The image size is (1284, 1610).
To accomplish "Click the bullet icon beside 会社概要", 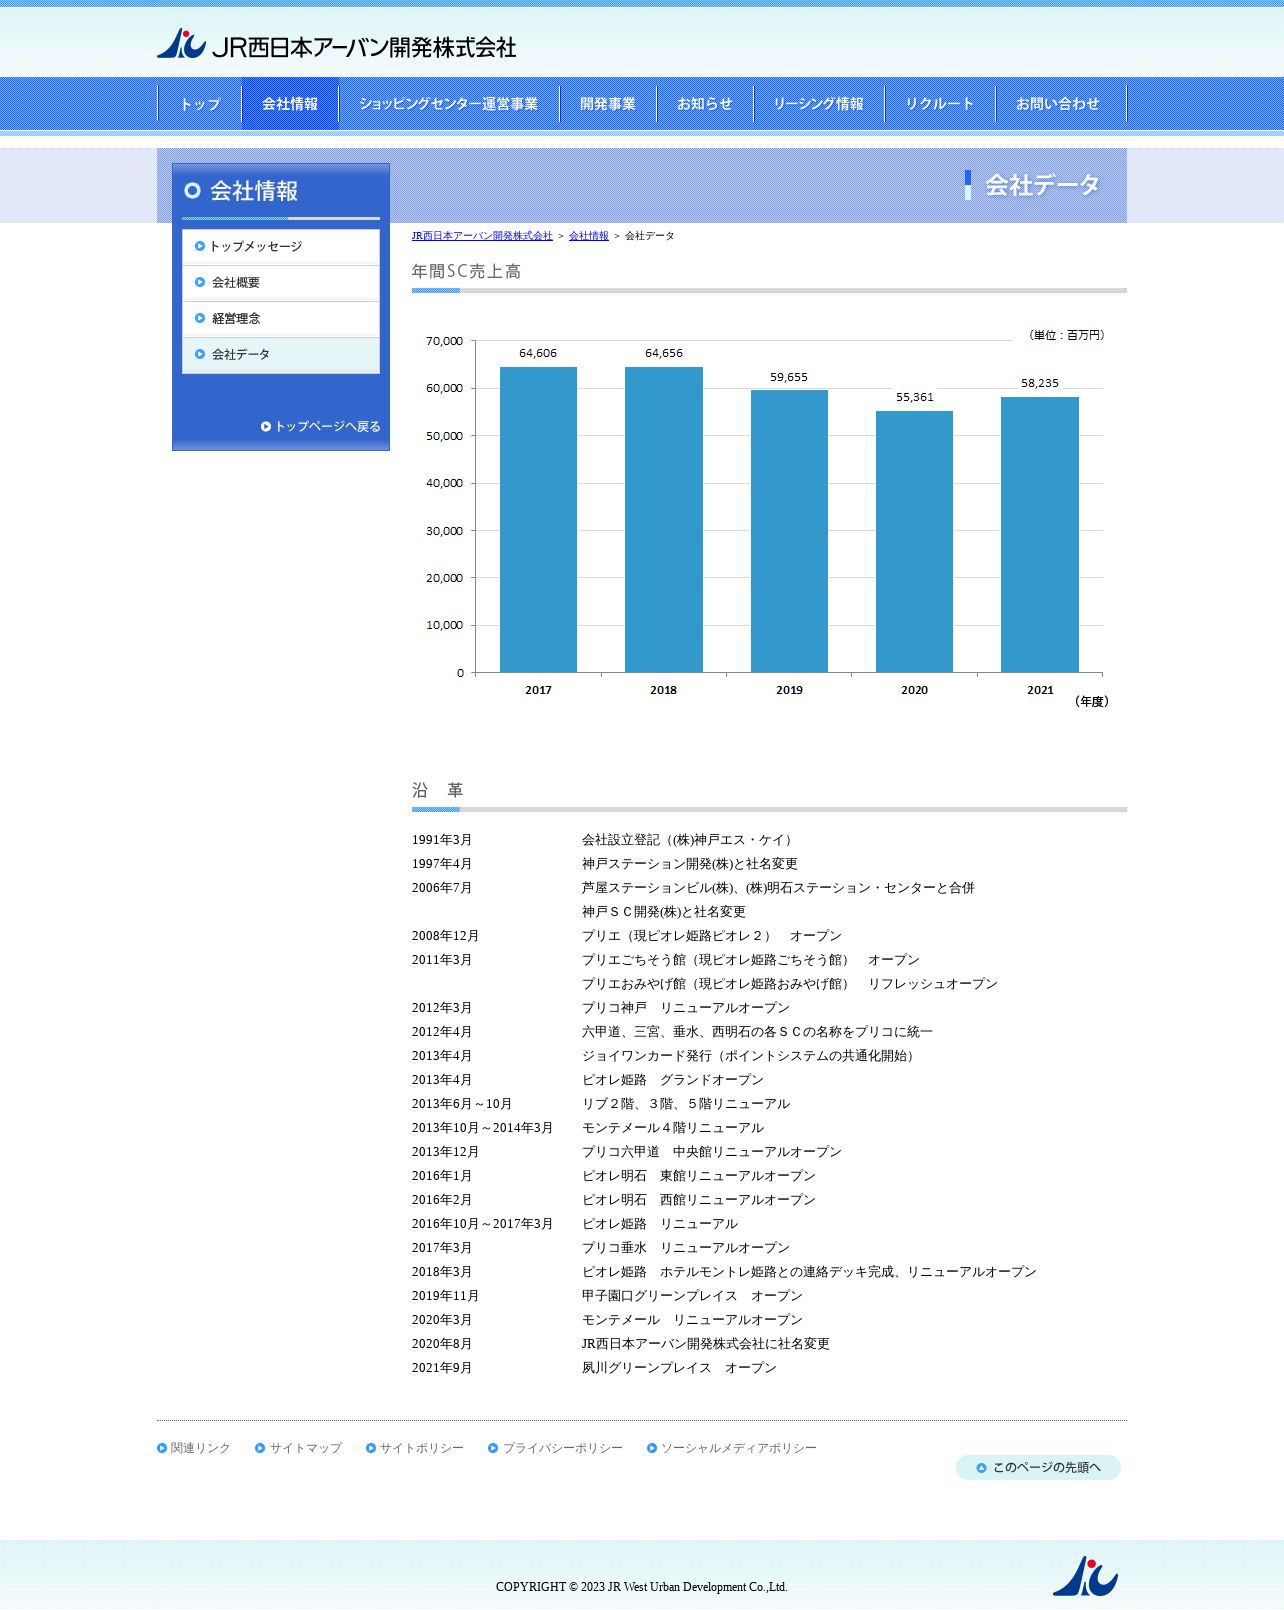I will click(200, 282).
